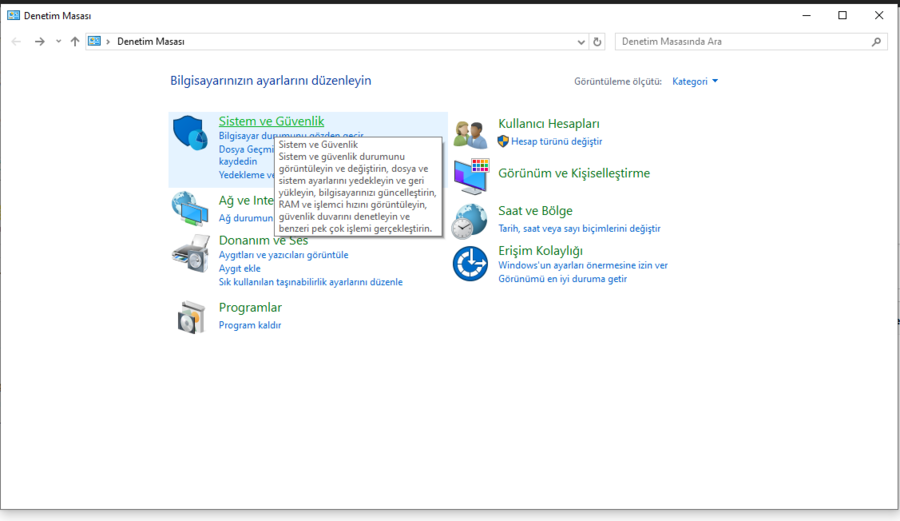900x521 pixels.
Task: Click the shield icon beside Hesap türünü değiştir
Action: coord(503,141)
